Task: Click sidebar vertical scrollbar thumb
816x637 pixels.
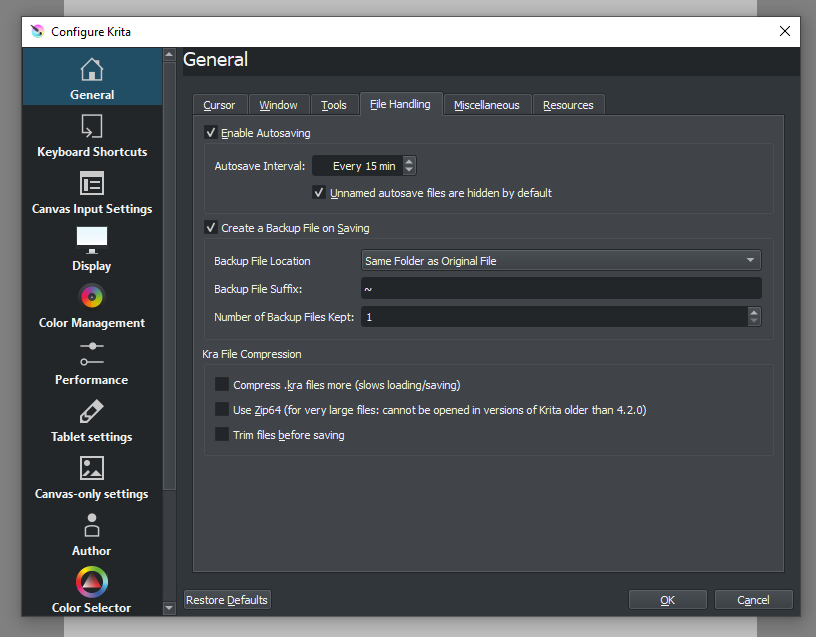Action: pos(169,276)
